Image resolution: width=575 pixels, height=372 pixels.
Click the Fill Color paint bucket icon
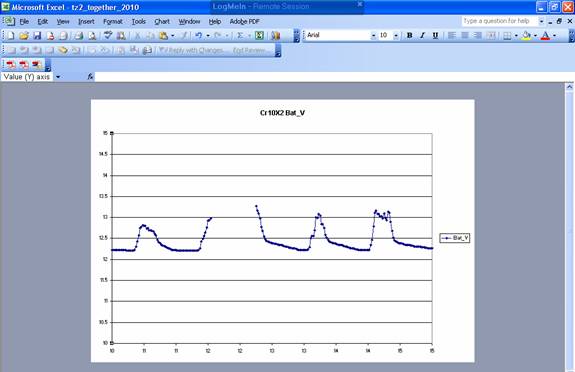[526, 35]
